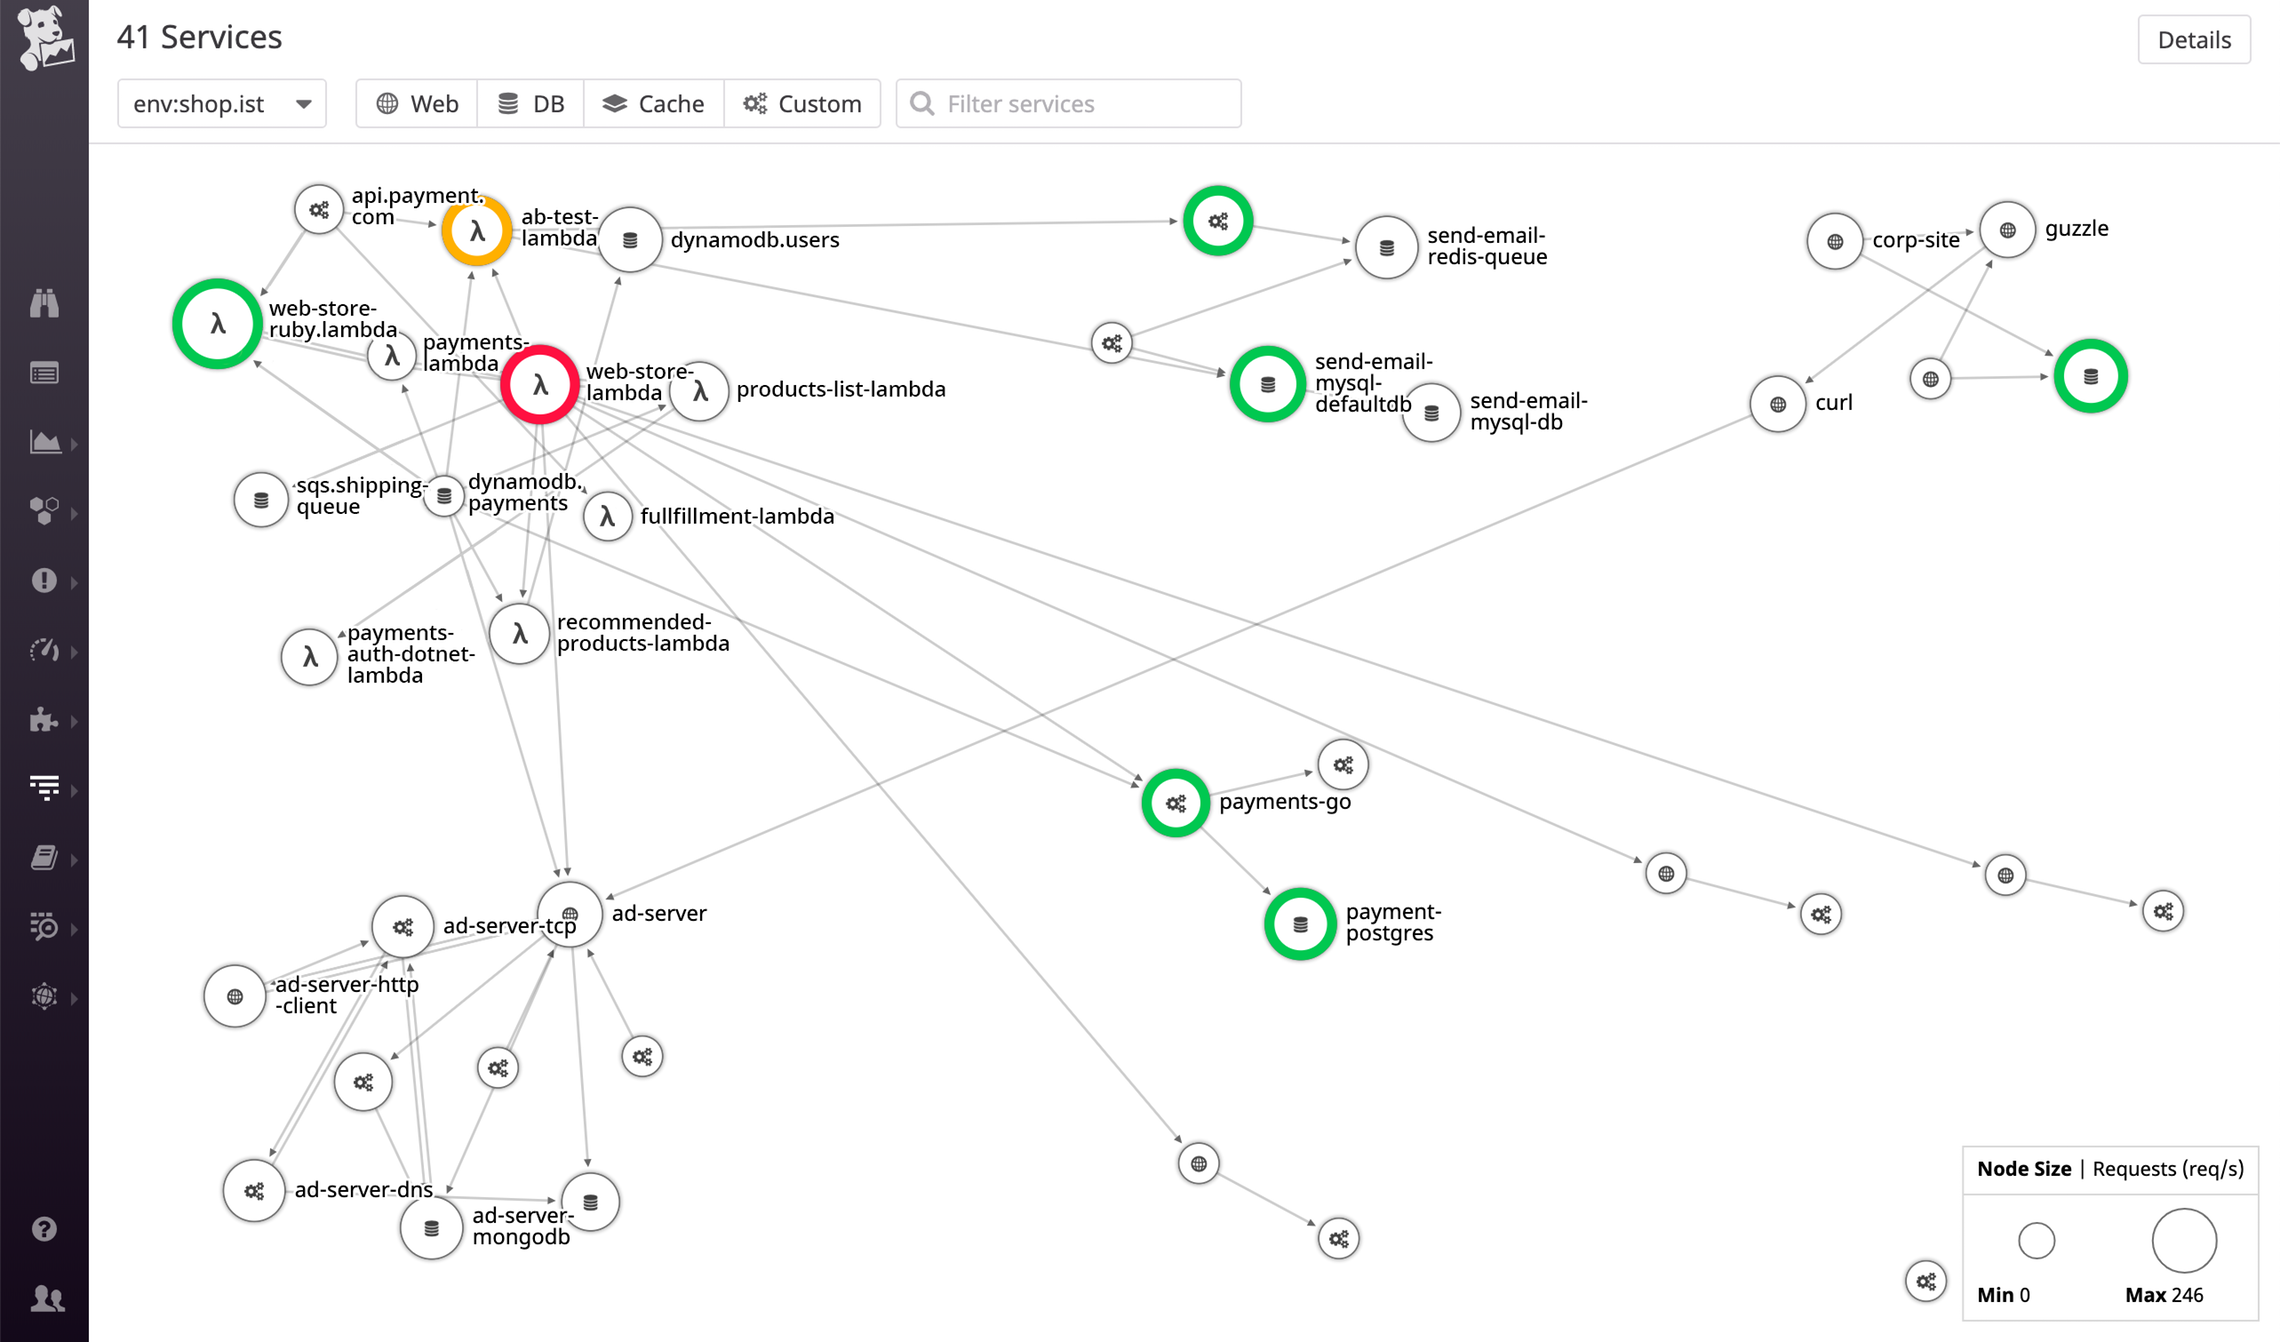Select the Metrics gauge icon
This screenshot has width=2280, height=1342.
click(45, 650)
